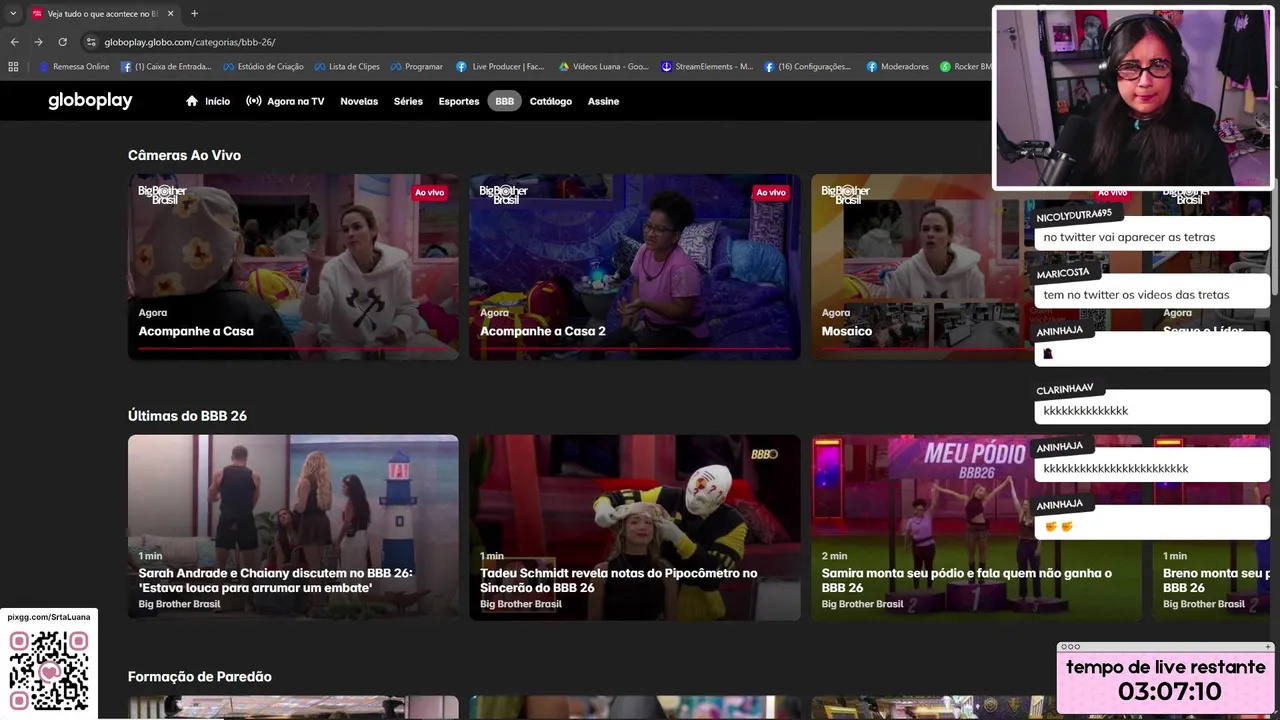1280x720 pixels.
Task: Open the Lista de Clipes bookmark
Action: coord(347,67)
